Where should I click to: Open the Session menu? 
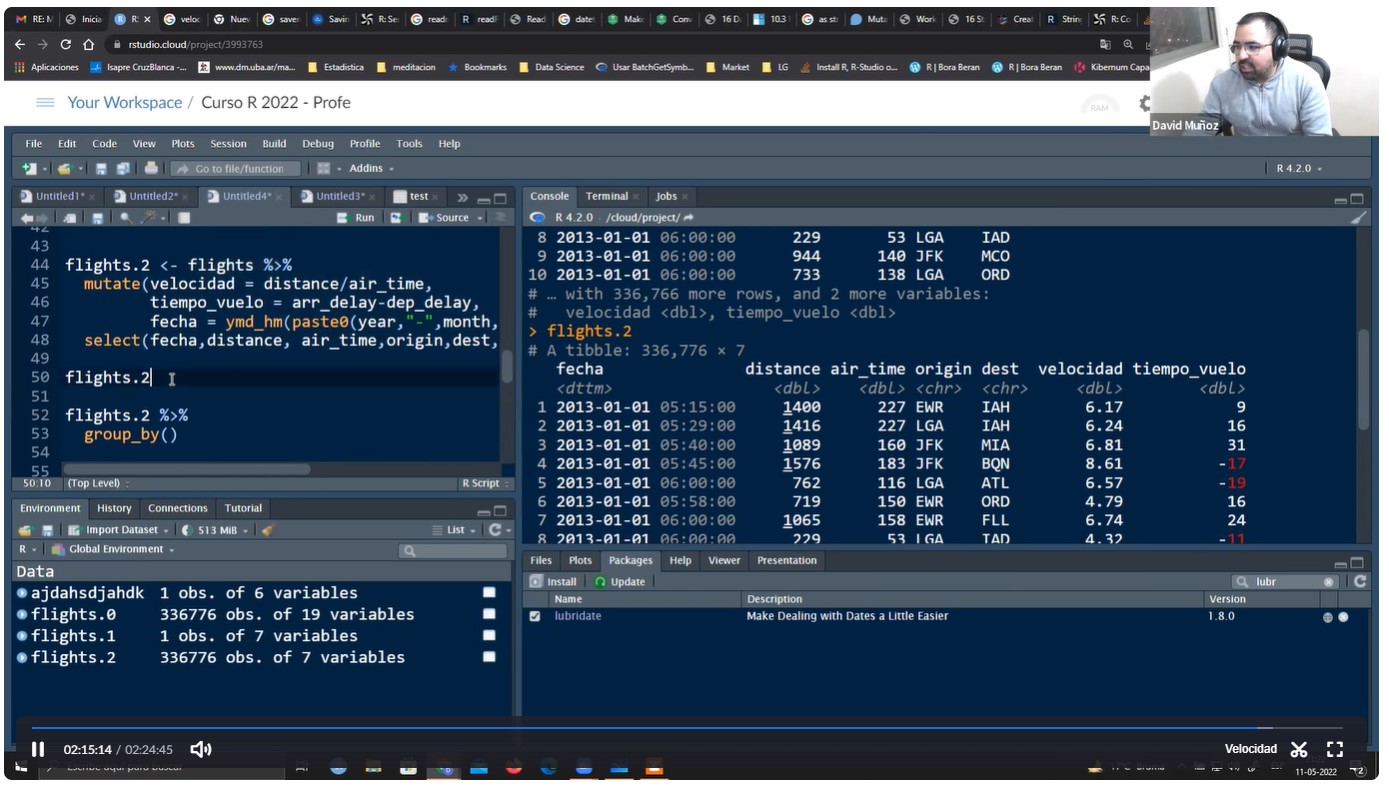click(228, 144)
